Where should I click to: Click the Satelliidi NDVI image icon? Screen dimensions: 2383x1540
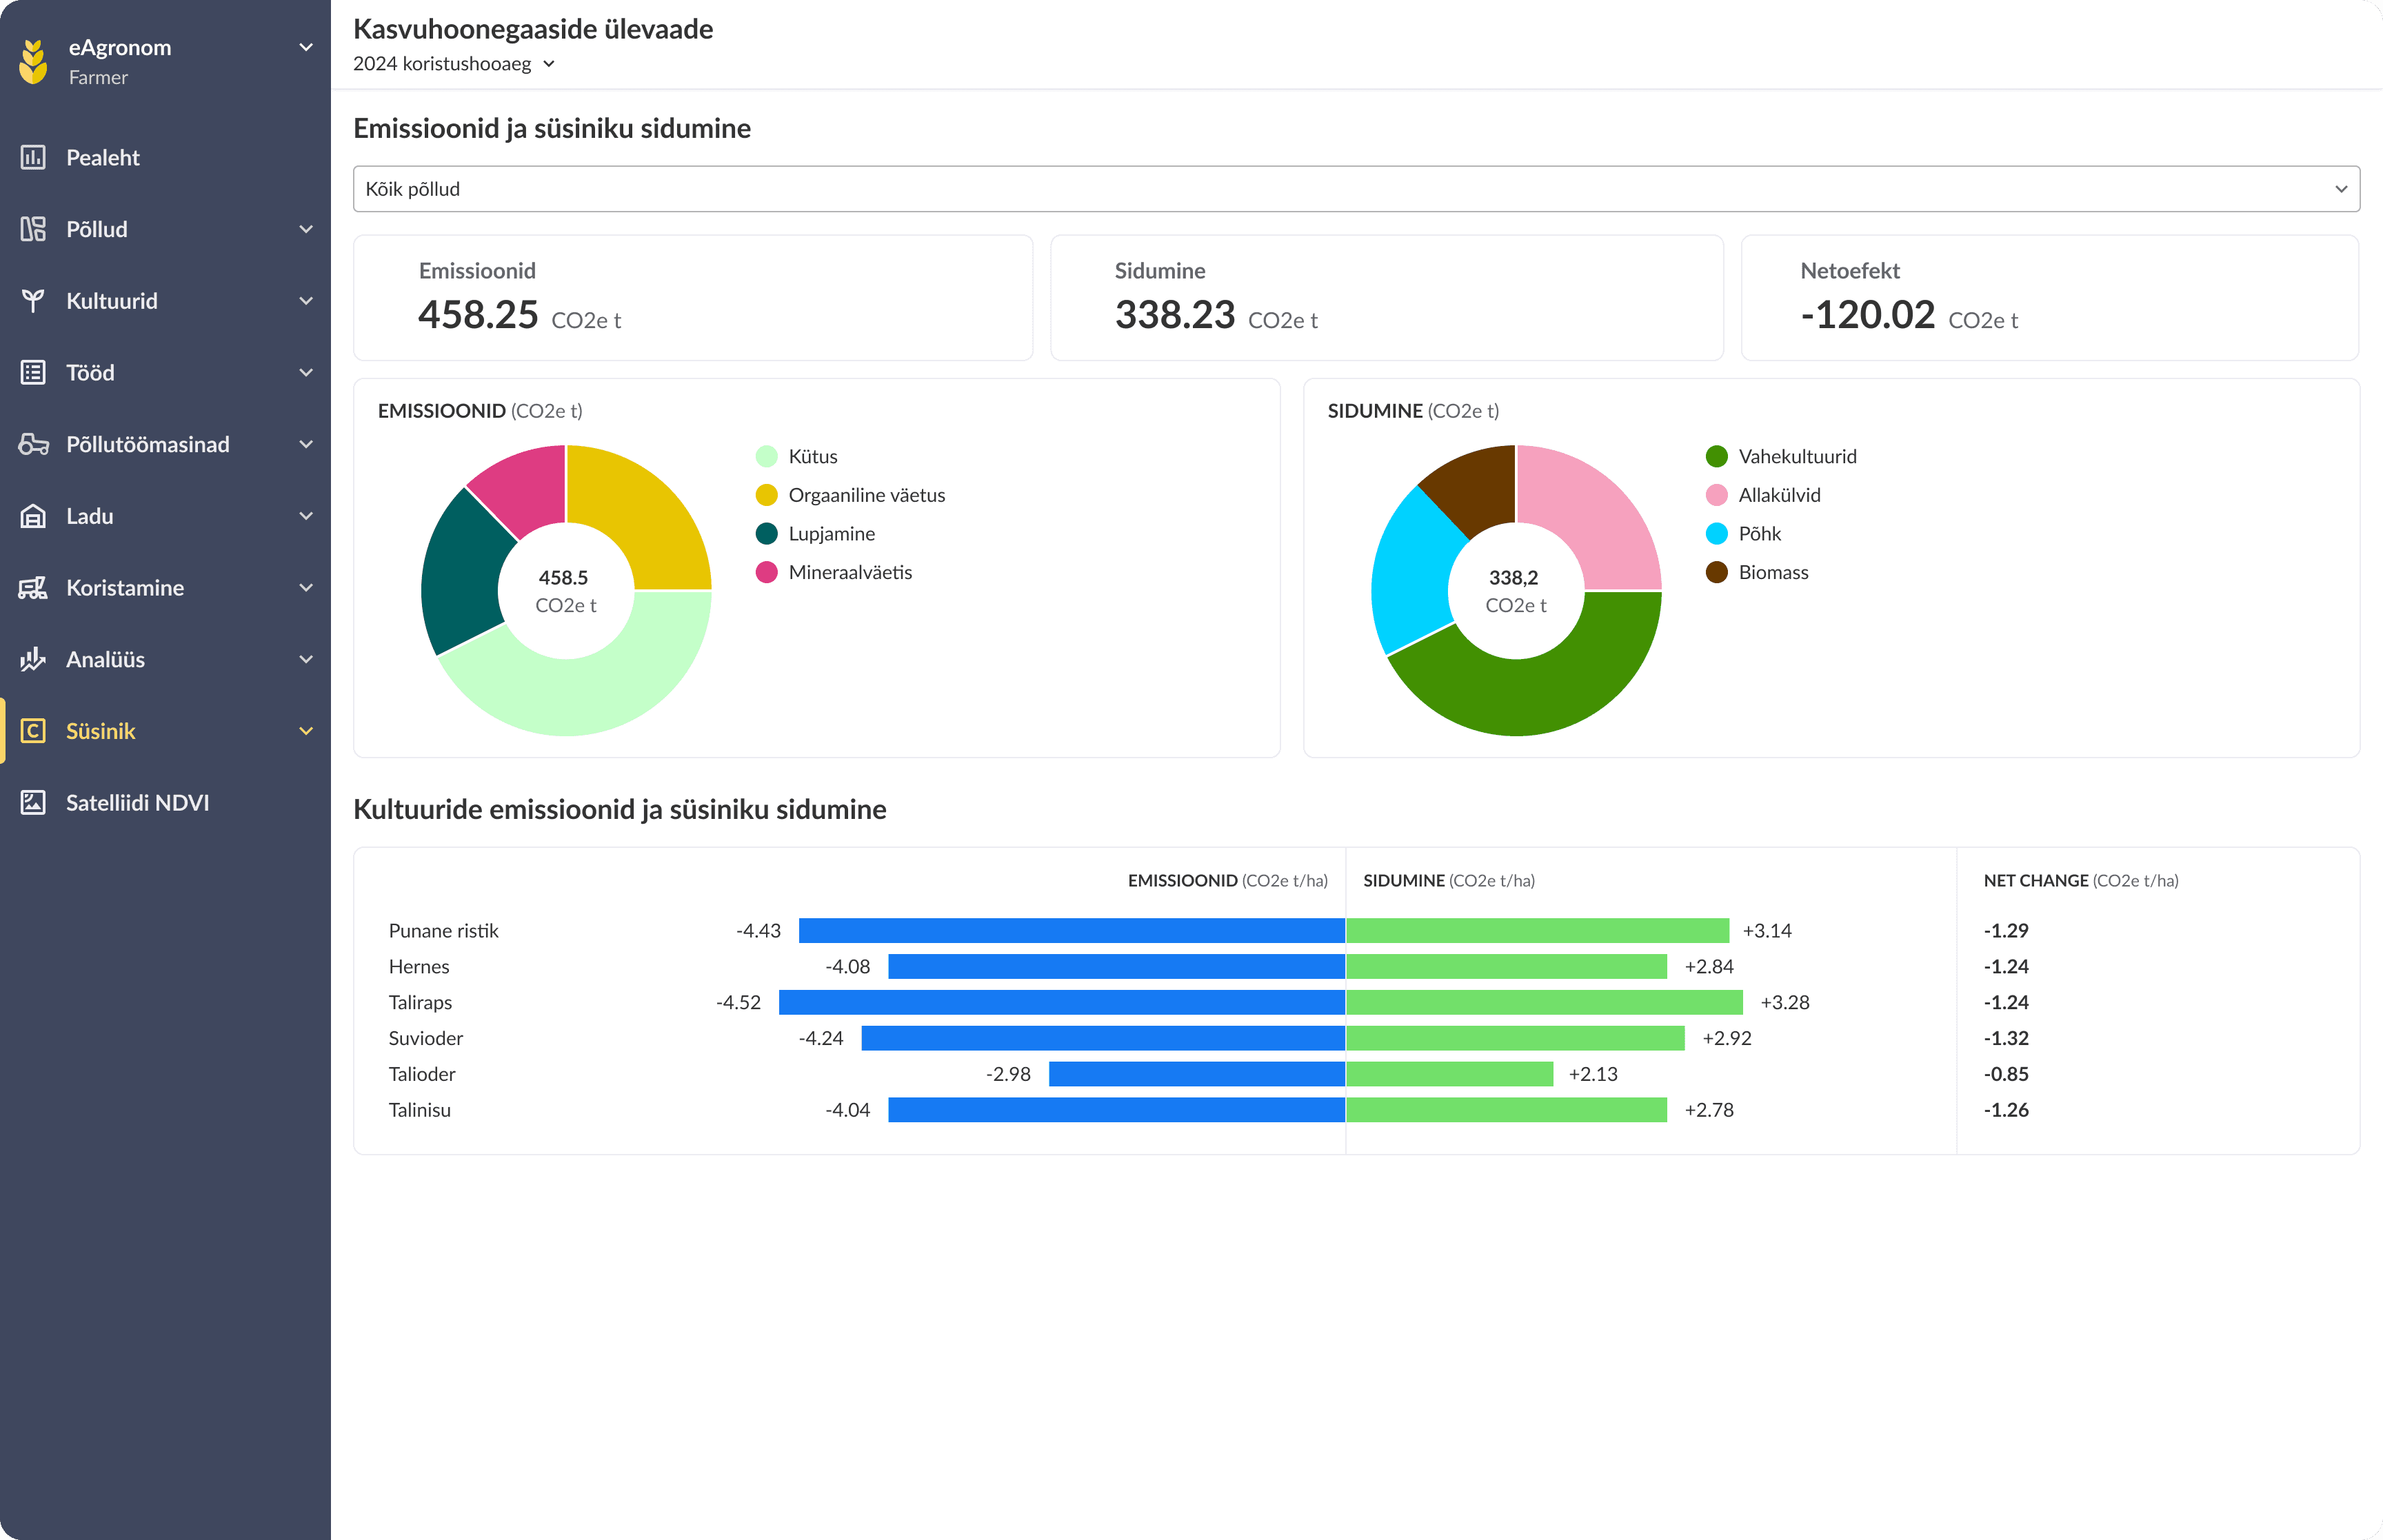(33, 803)
